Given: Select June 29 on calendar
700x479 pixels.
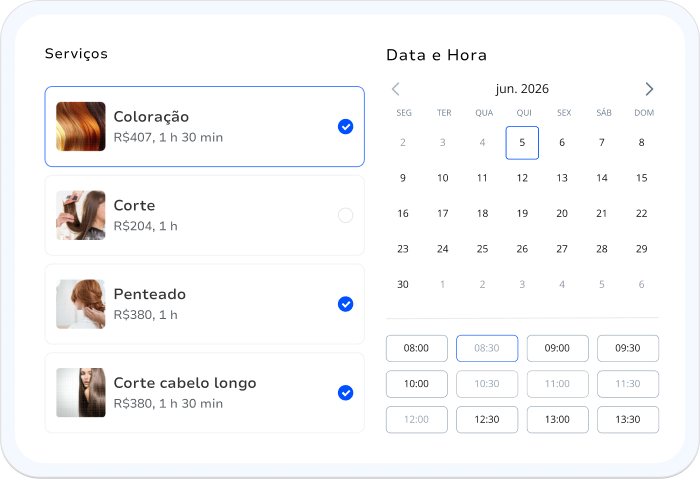Looking at the screenshot, I should tap(642, 249).
